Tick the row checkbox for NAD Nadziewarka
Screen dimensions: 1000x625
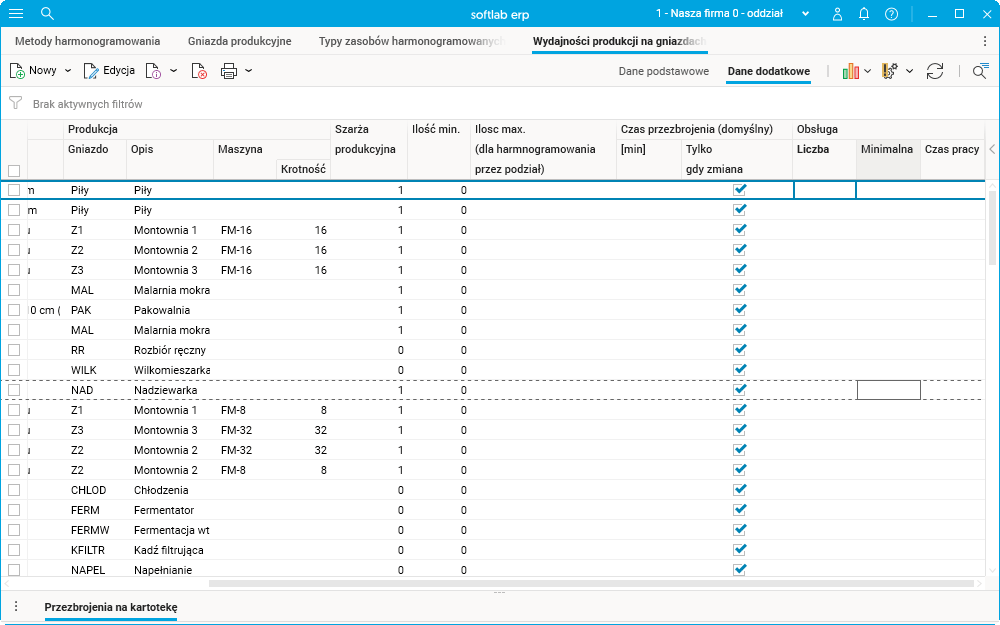click(x=14, y=390)
